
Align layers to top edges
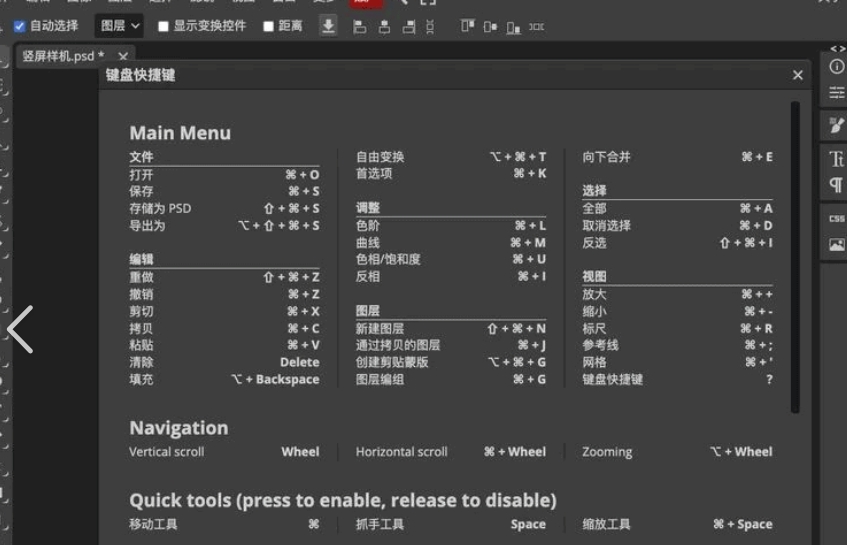[468, 26]
